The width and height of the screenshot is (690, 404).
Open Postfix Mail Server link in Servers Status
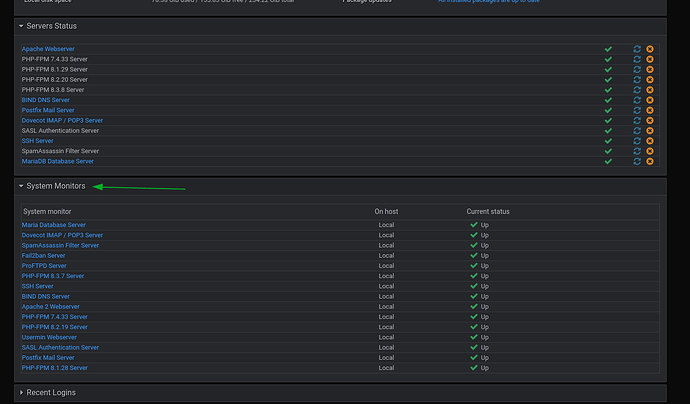(x=48, y=110)
